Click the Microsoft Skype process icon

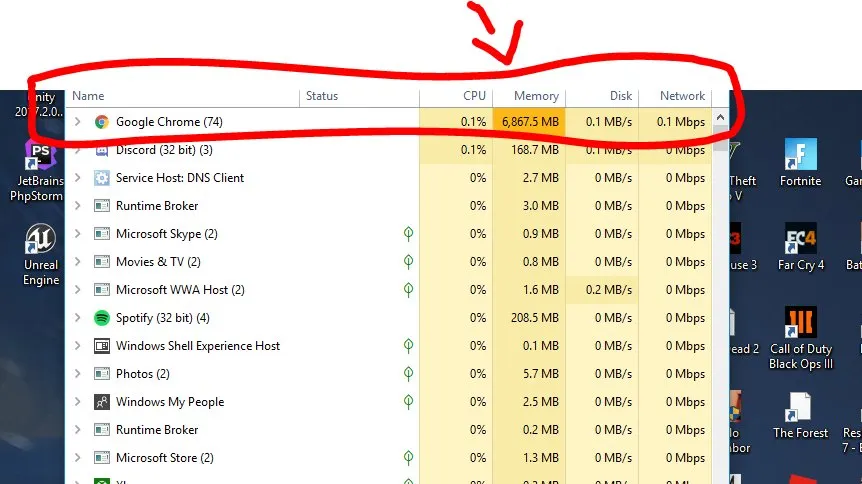102,234
